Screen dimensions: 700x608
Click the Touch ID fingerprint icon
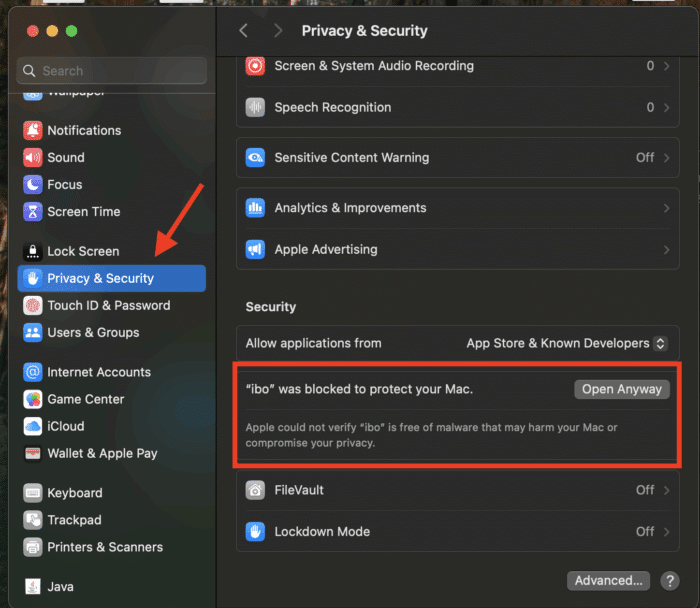point(33,305)
